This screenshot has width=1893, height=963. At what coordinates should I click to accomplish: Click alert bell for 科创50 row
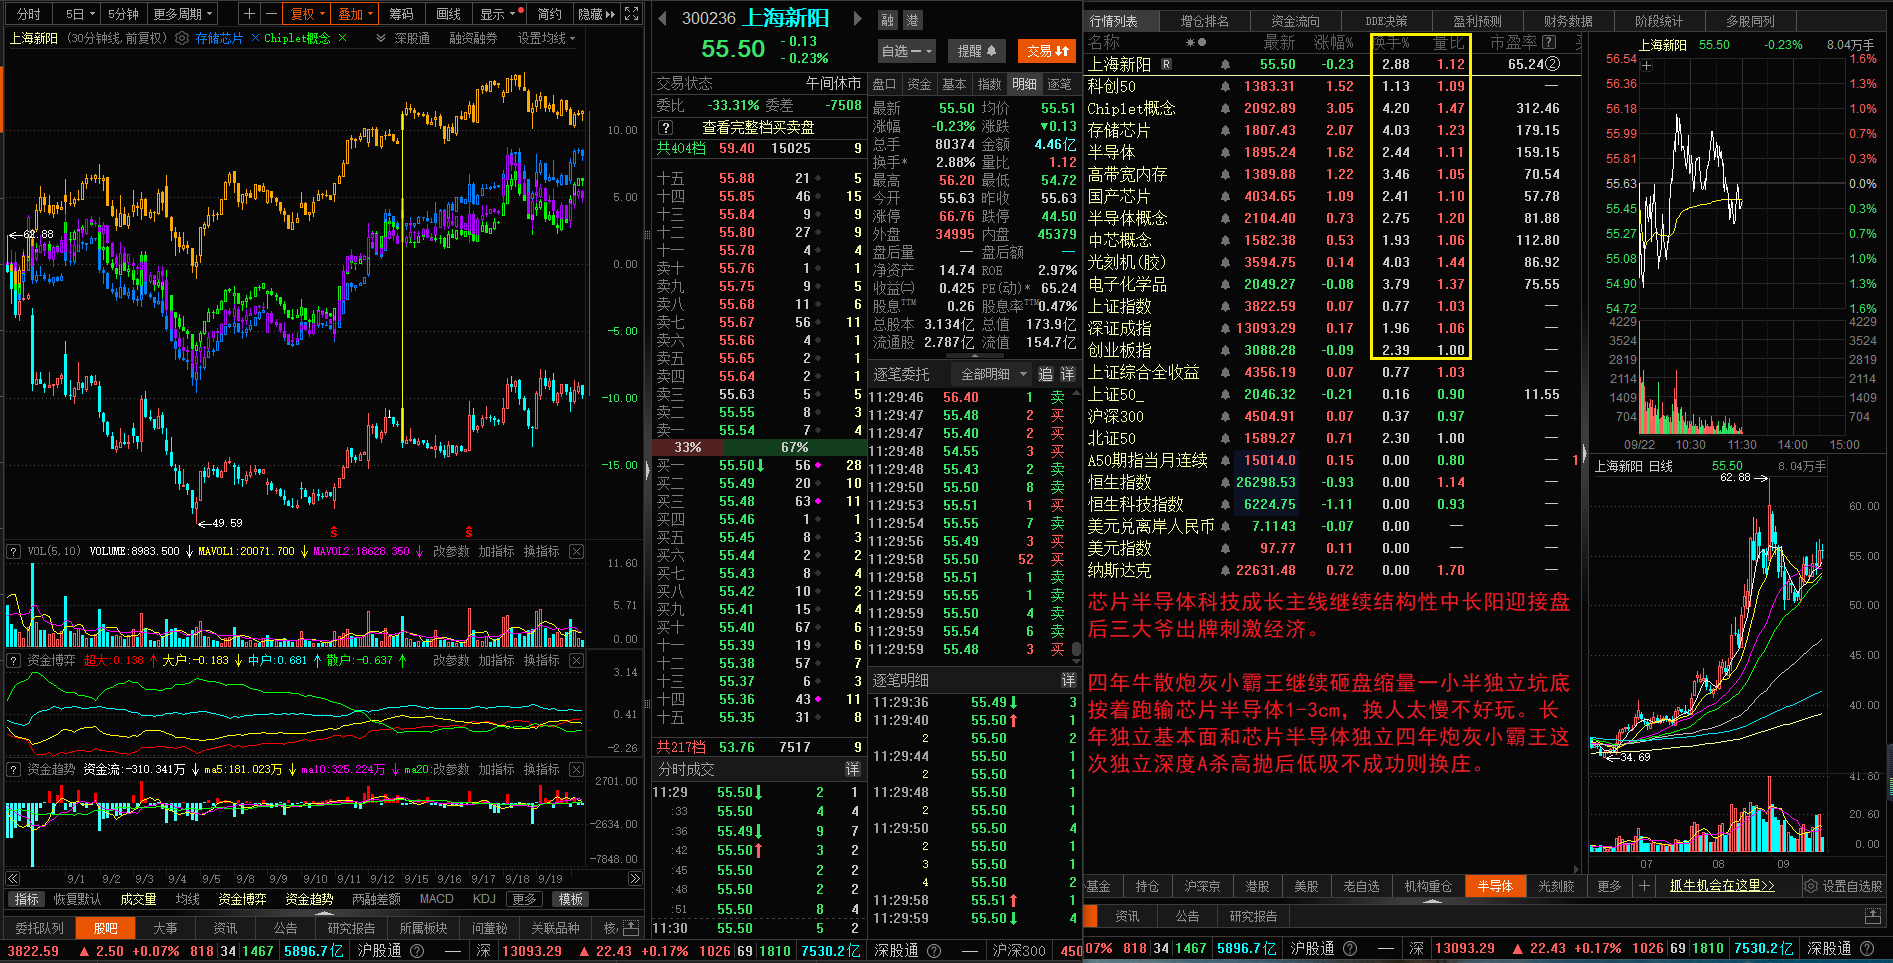(x=1225, y=87)
